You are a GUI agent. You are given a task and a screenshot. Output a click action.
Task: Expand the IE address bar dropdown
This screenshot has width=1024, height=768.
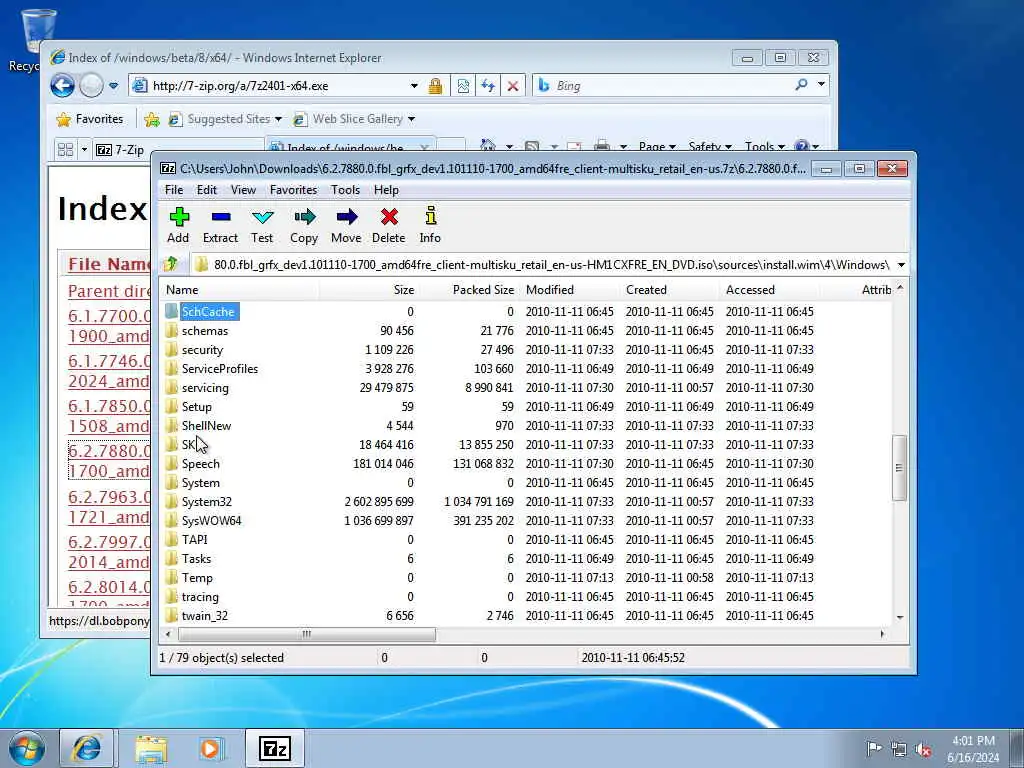click(413, 86)
